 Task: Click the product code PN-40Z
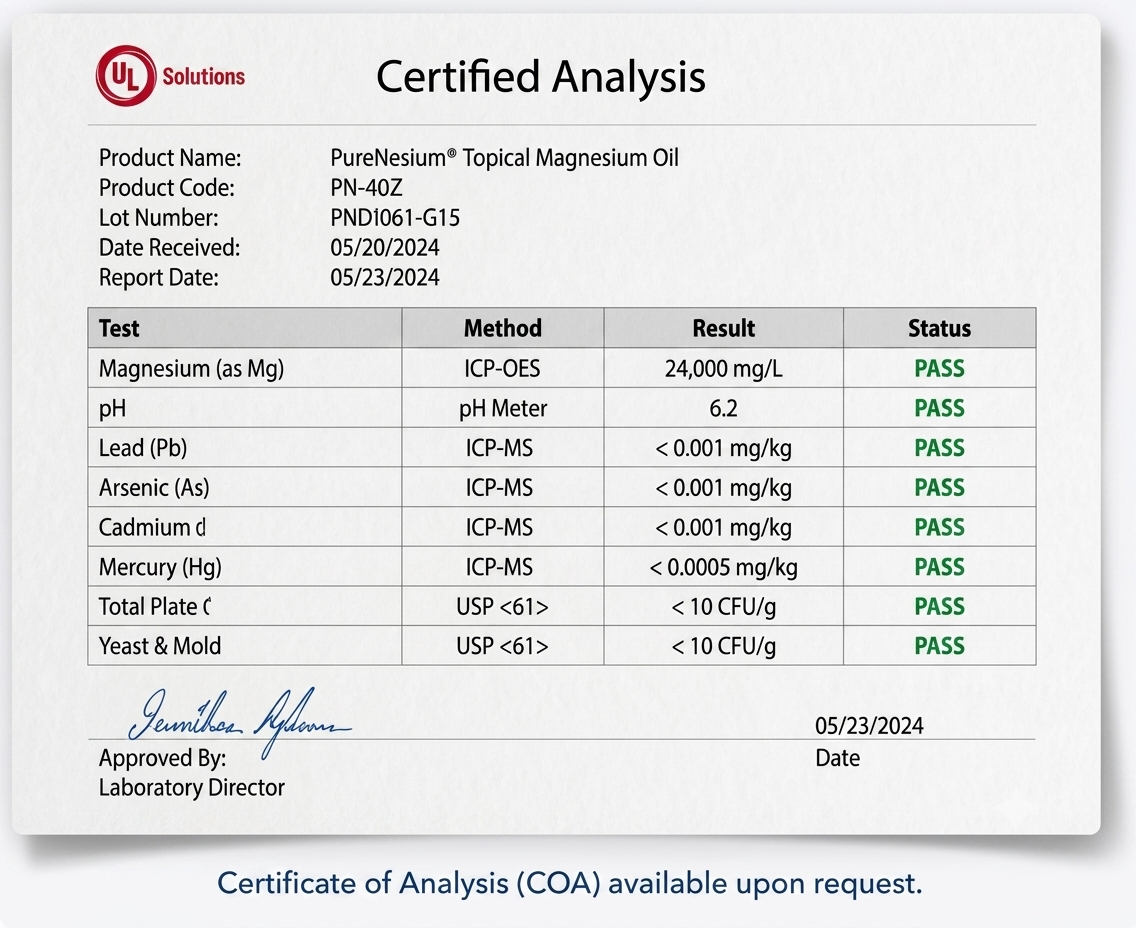(x=366, y=188)
